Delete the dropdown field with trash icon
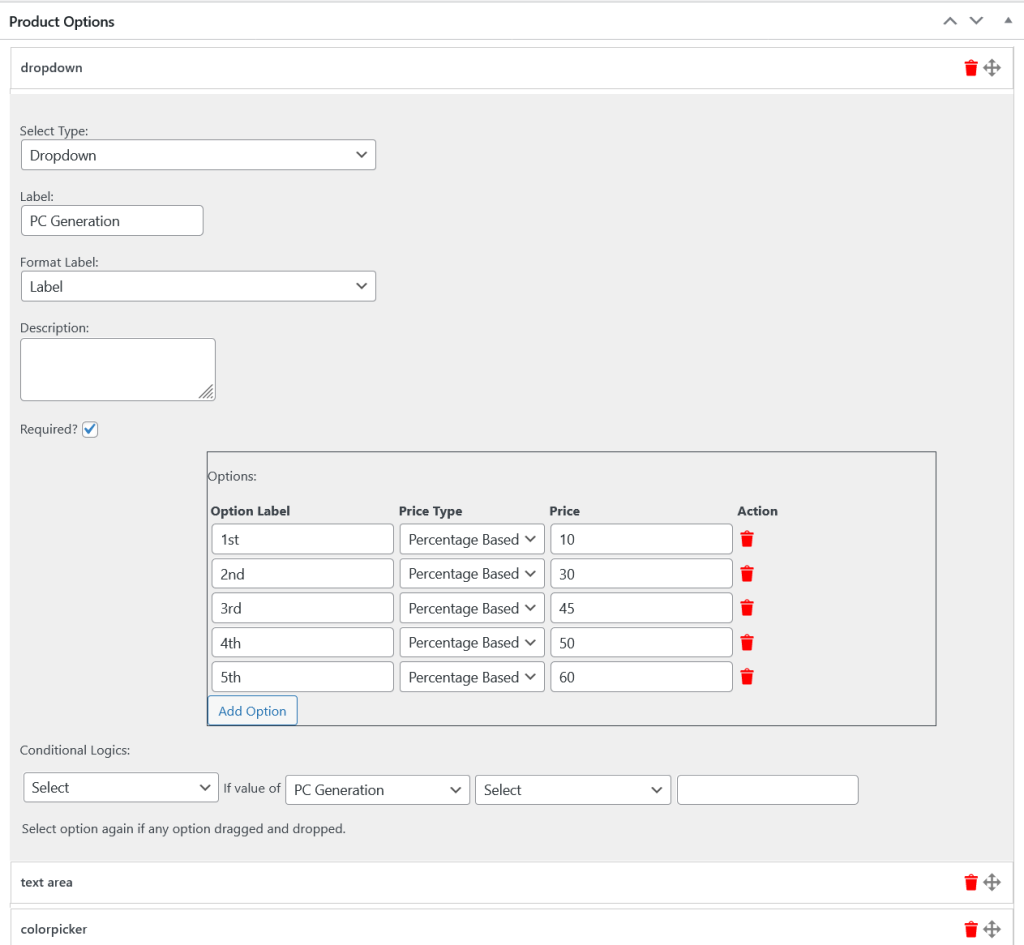 click(x=970, y=68)
